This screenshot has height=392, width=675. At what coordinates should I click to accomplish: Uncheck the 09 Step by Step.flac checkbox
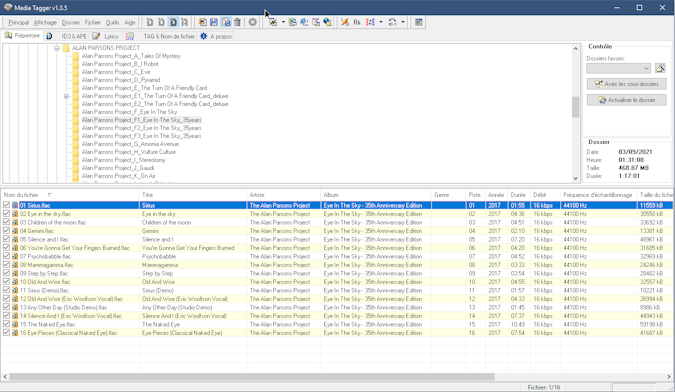pyautogui.click(x=6, y=273)
